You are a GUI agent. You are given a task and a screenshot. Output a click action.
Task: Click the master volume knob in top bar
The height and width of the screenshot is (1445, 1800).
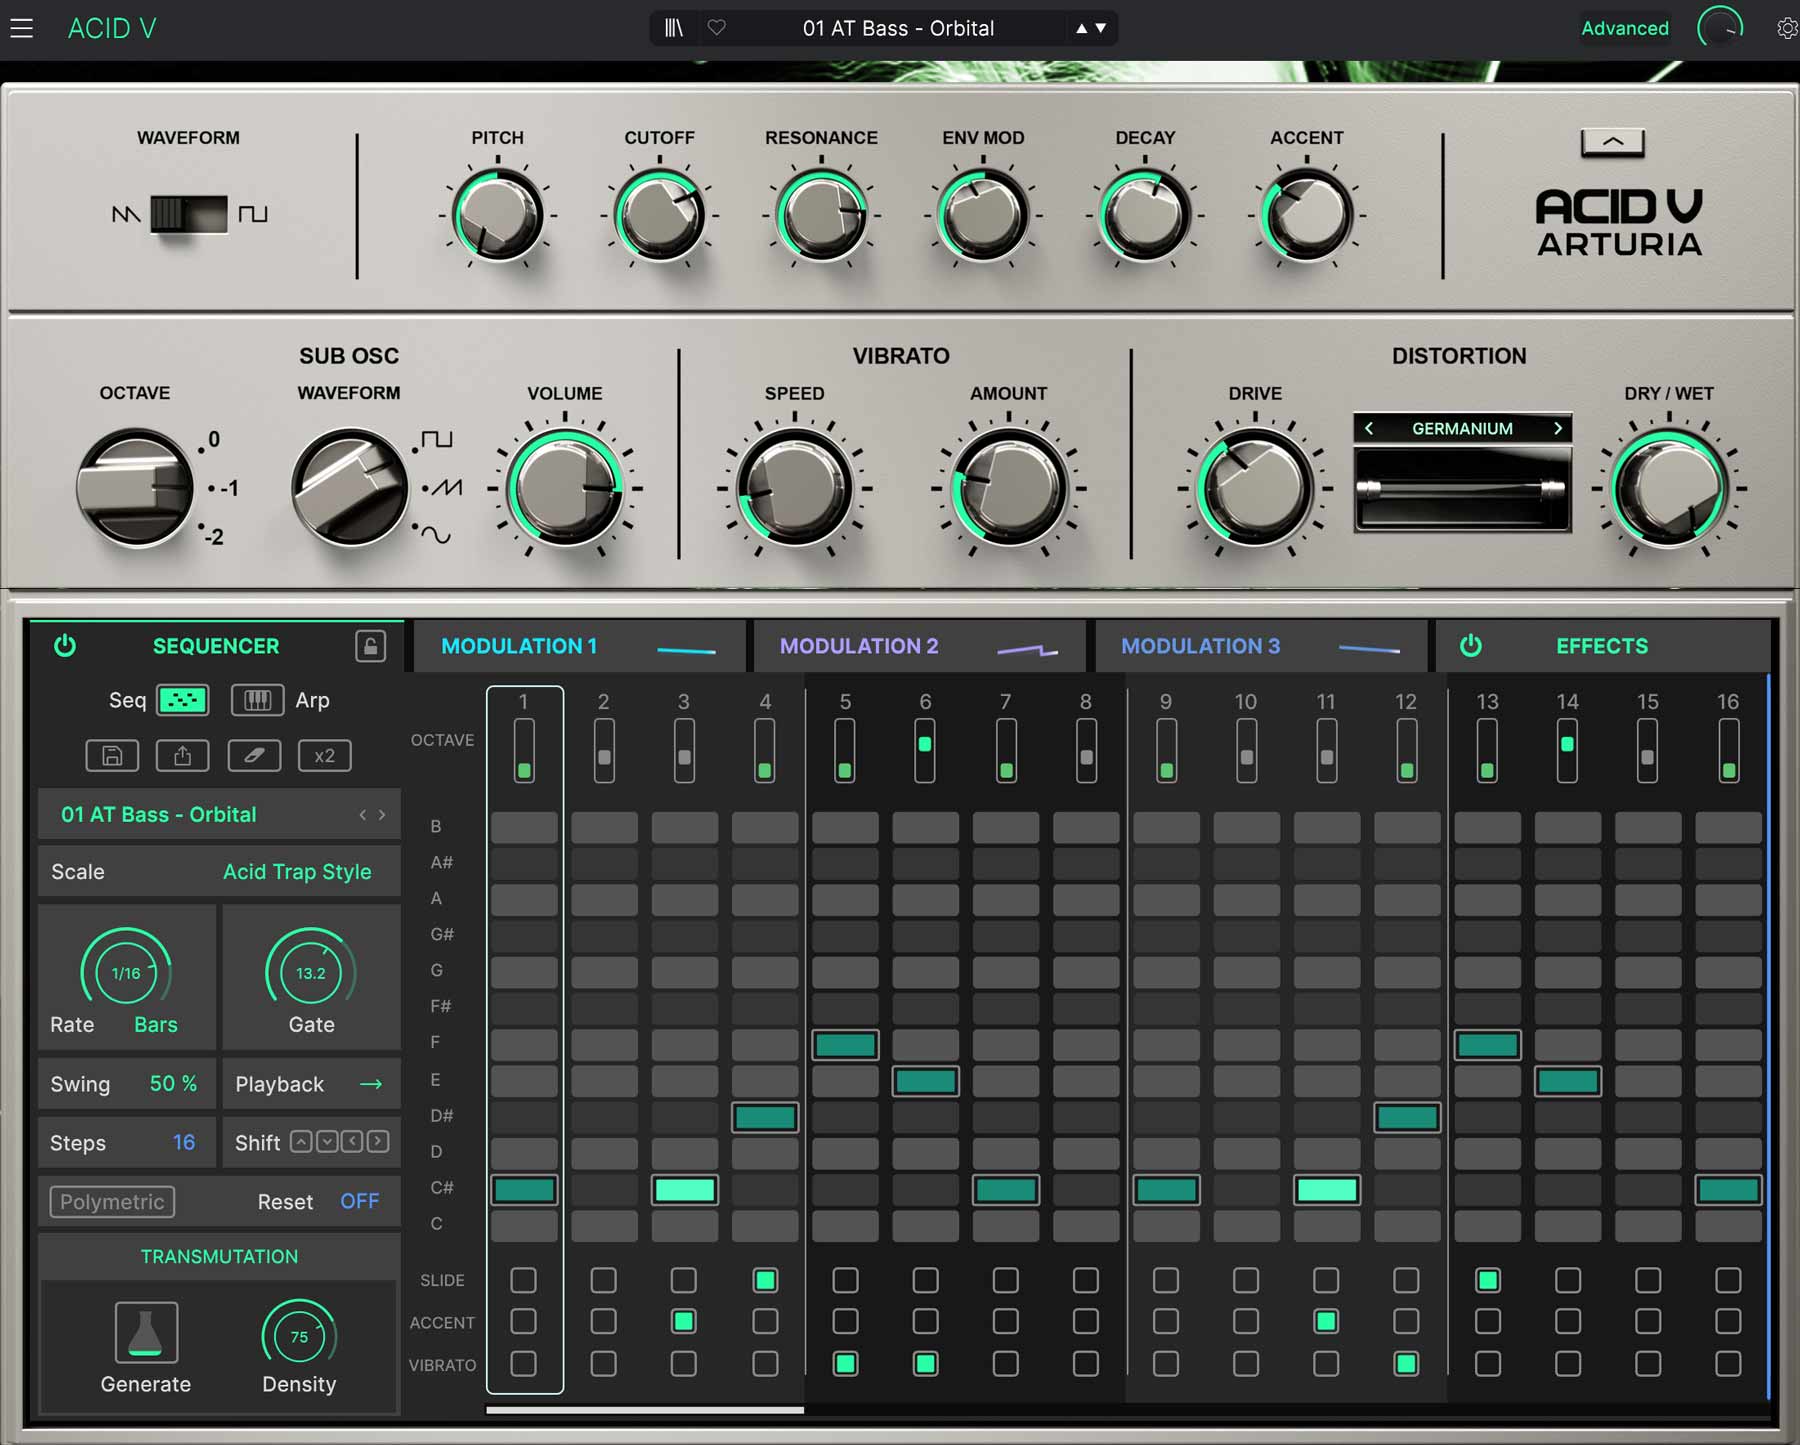click(1720, 28)
